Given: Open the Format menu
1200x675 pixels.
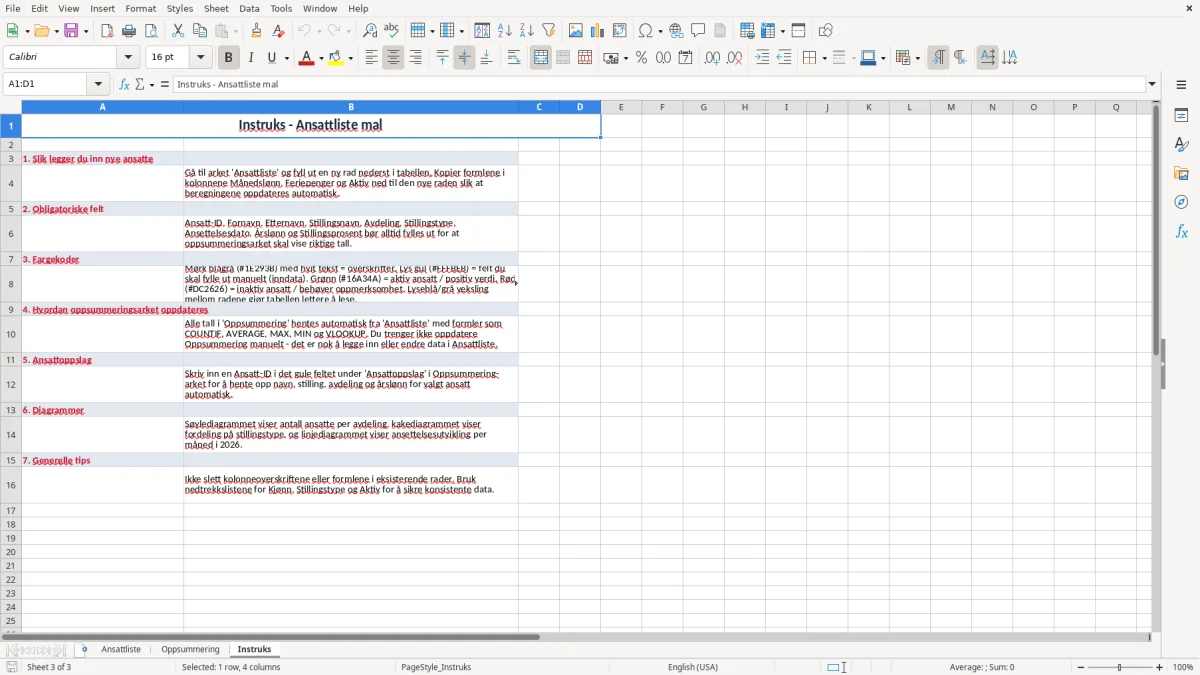Looking at the screenshot, I should coord(140,8).
